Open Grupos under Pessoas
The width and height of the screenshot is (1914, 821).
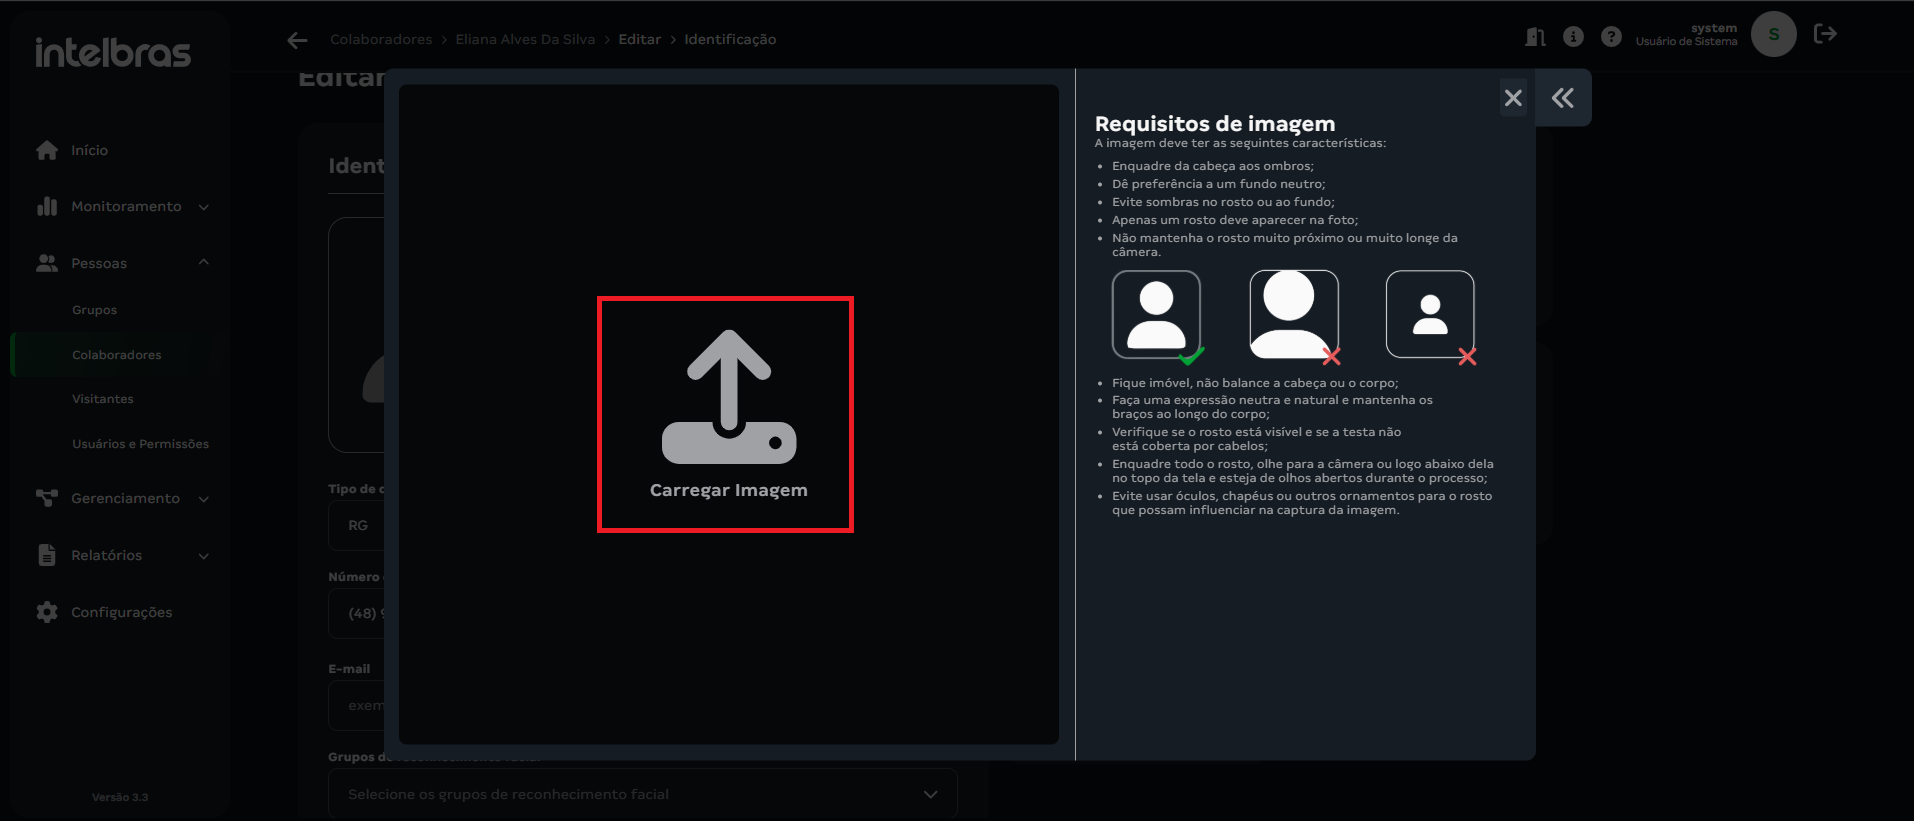click(94, 310)
